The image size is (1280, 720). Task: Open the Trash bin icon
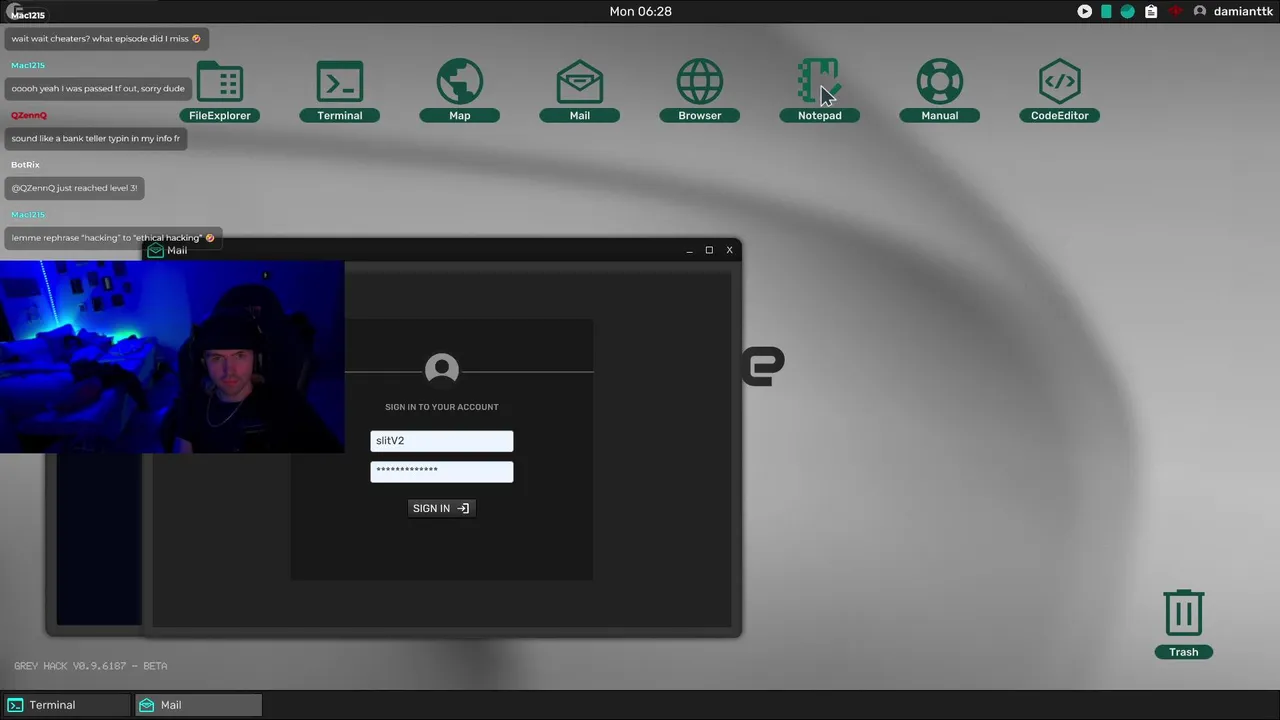1184,624
